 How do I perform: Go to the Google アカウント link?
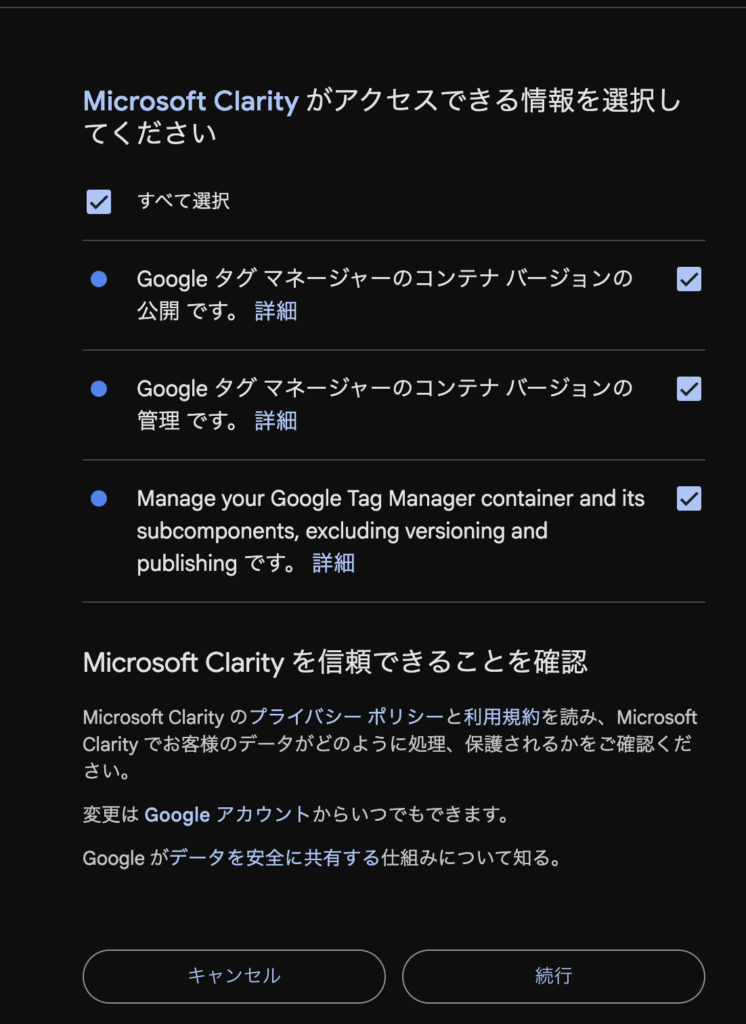(x=227, y=814)
